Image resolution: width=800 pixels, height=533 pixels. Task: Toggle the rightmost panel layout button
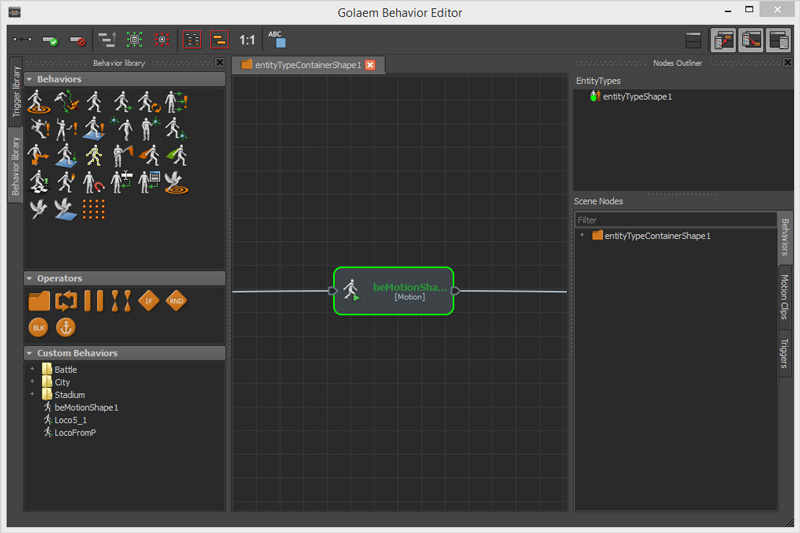pyautogui.click(x=779, y=40)
